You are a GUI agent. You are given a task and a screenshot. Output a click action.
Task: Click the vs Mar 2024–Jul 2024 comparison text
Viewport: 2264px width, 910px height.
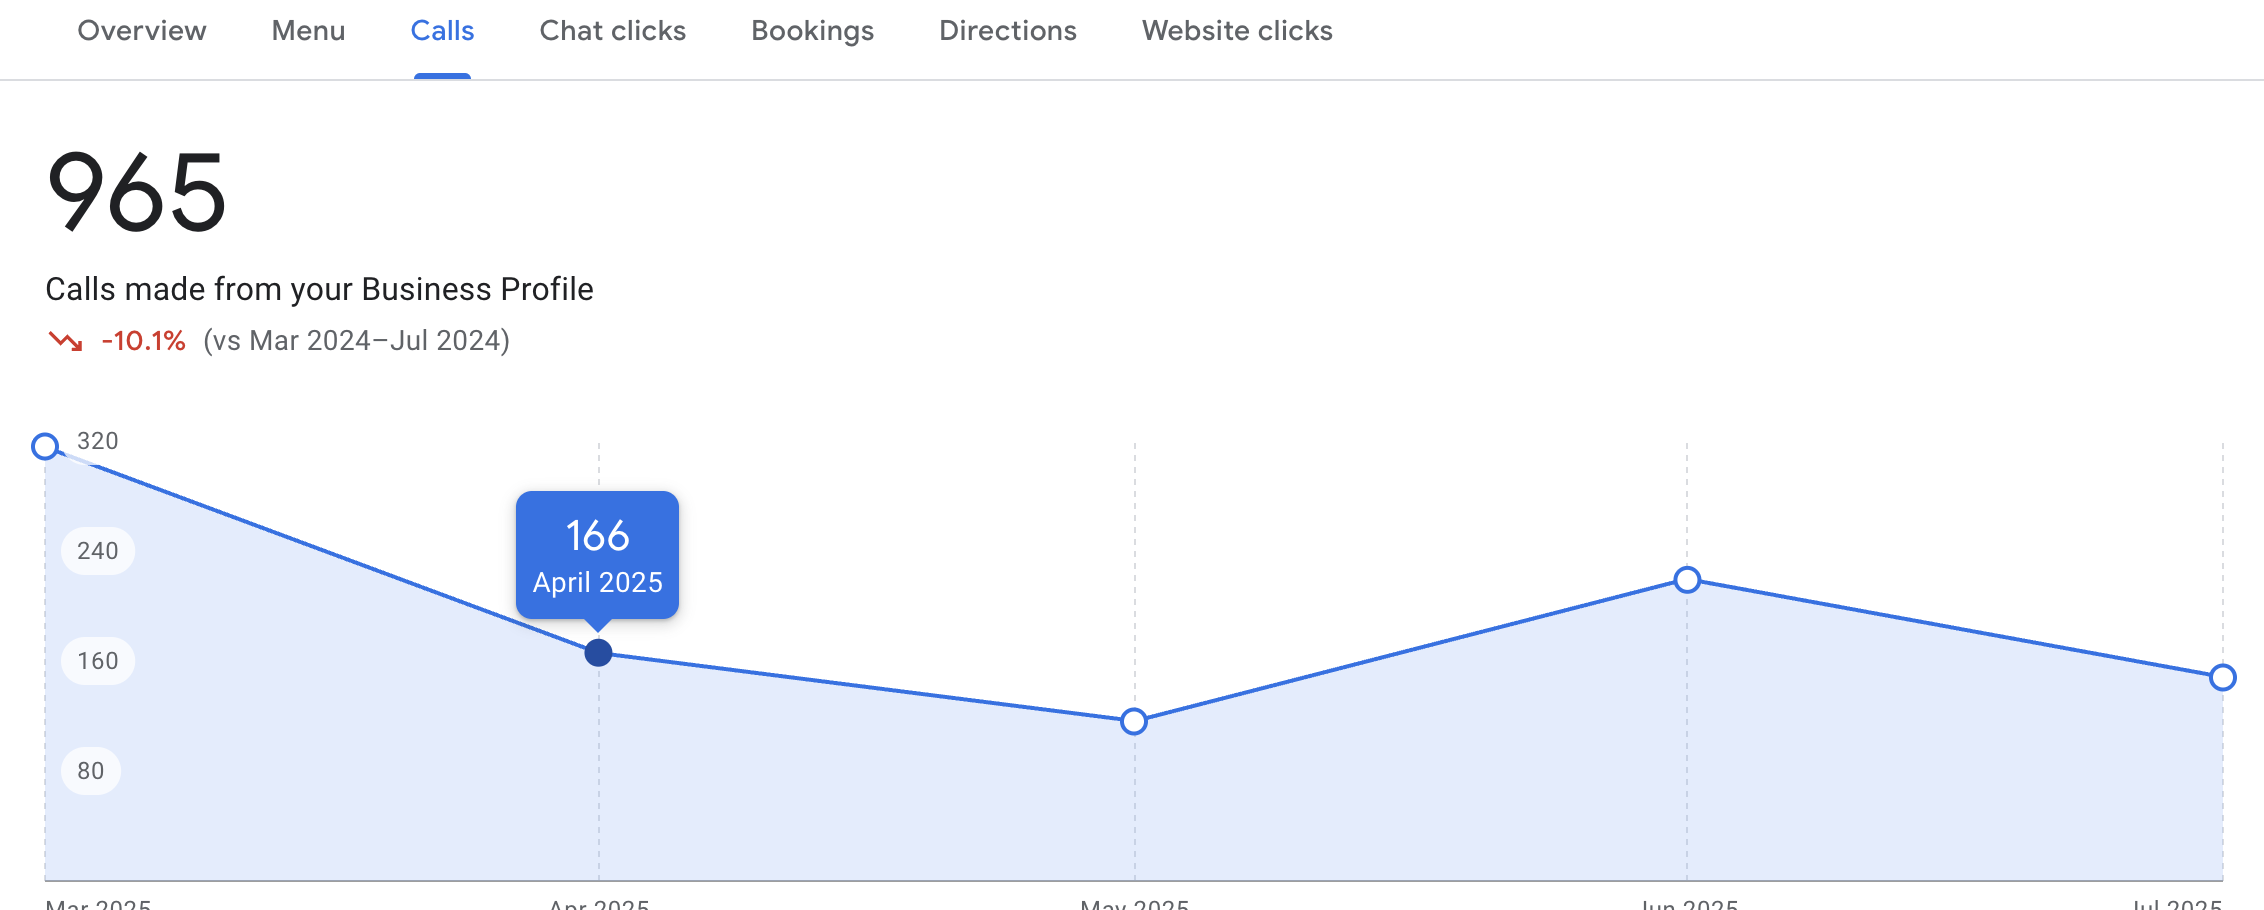[356, 341]
